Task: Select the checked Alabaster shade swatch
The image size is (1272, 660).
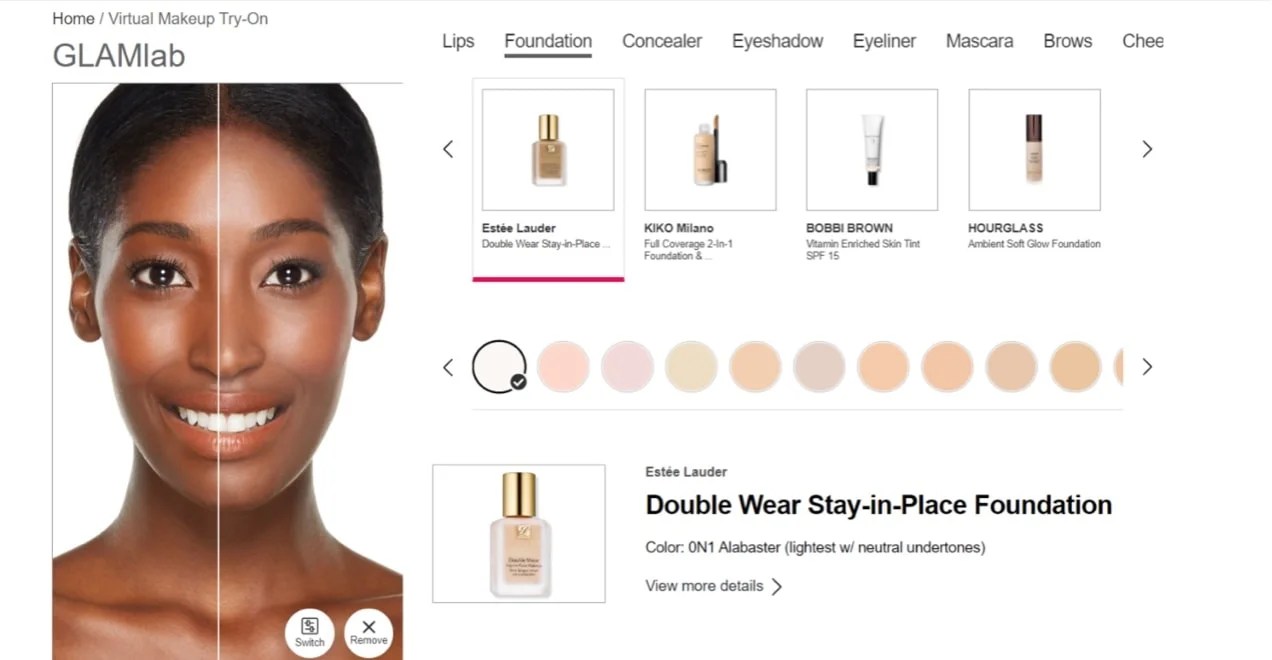Action: tap(499, 366)
